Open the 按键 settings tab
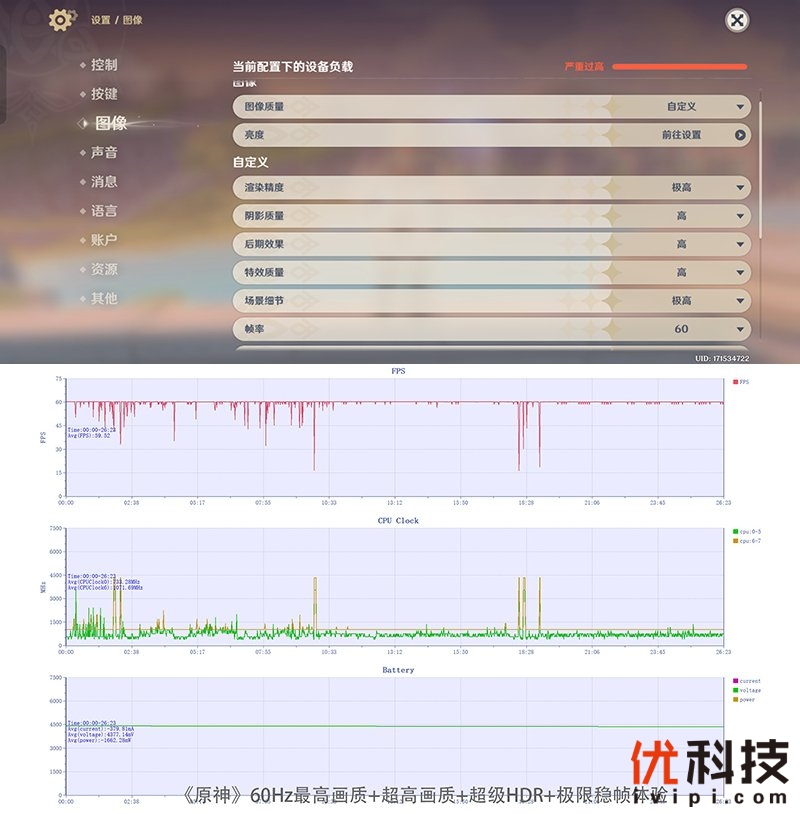 103,94
